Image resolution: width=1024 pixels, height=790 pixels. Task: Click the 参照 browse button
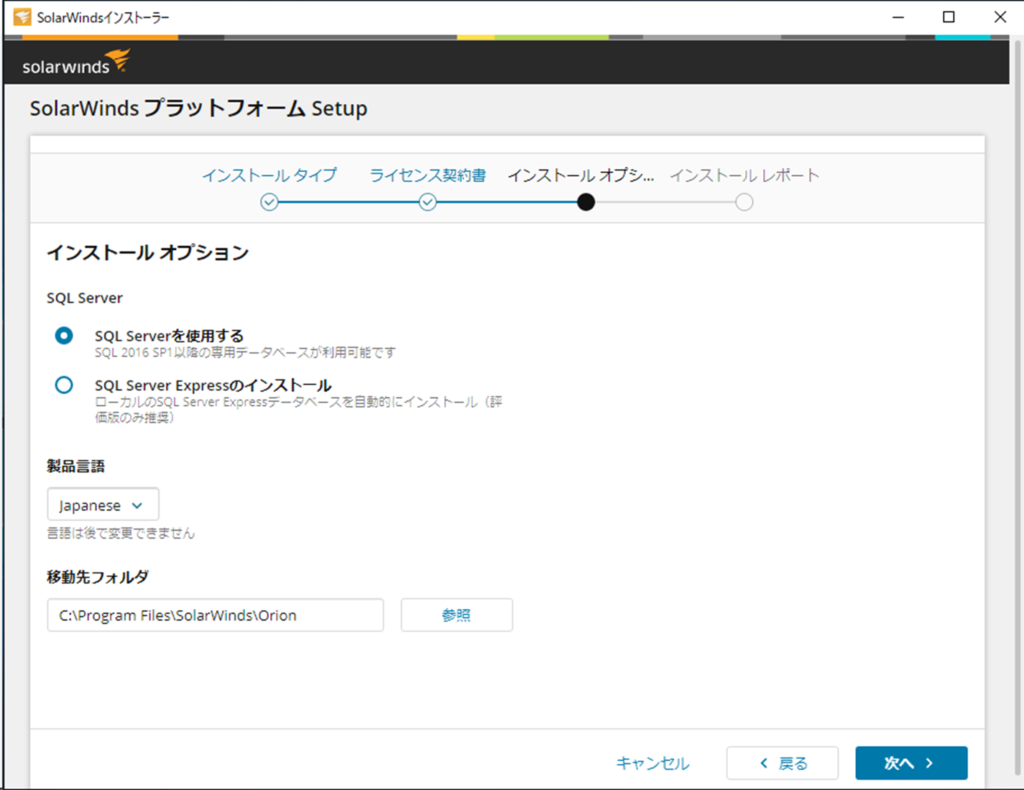point(456,615)
